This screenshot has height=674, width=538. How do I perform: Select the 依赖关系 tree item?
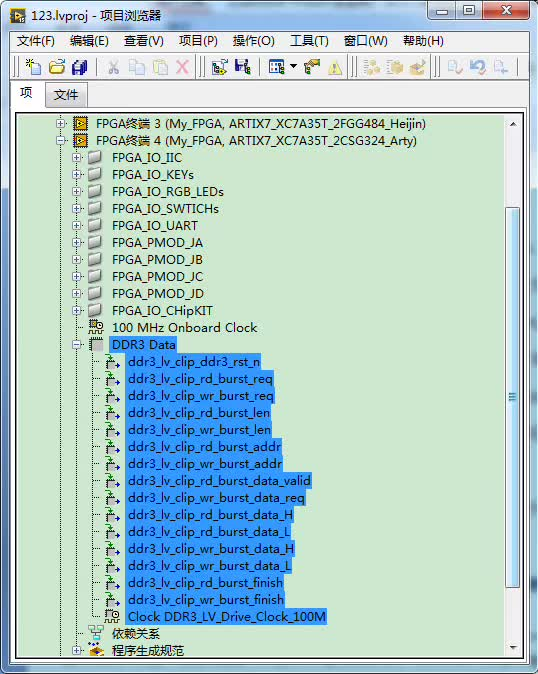pos(135,633)
